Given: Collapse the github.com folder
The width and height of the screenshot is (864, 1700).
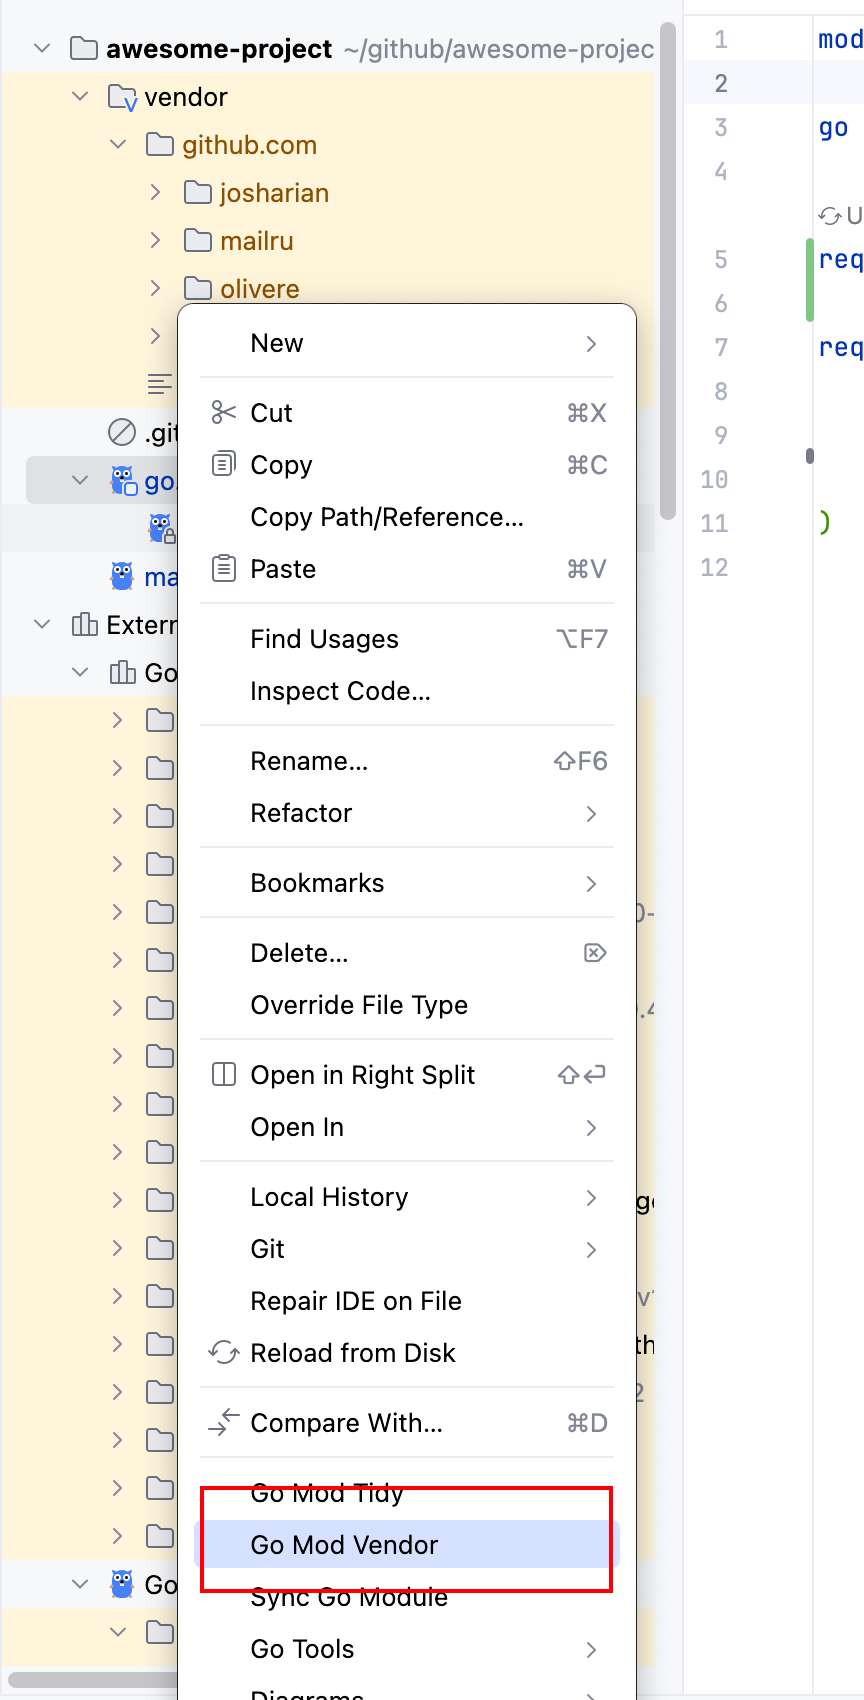Looking at the screenshot, I should [118, 145].
